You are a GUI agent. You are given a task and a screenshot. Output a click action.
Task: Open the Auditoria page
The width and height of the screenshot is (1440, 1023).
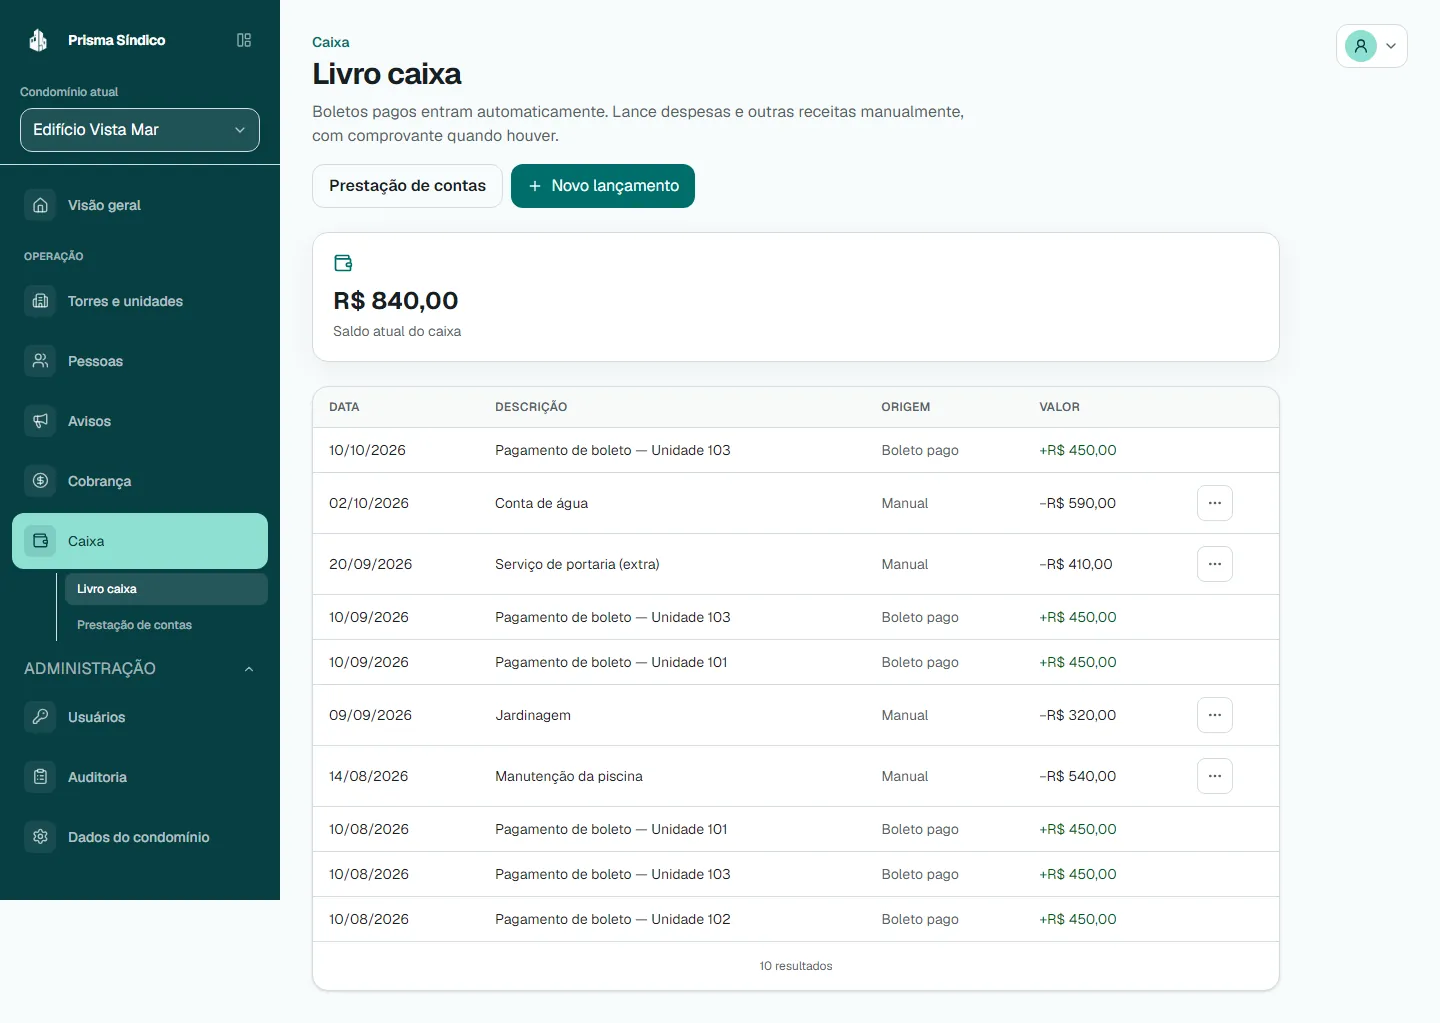click(x=140, y=777)
